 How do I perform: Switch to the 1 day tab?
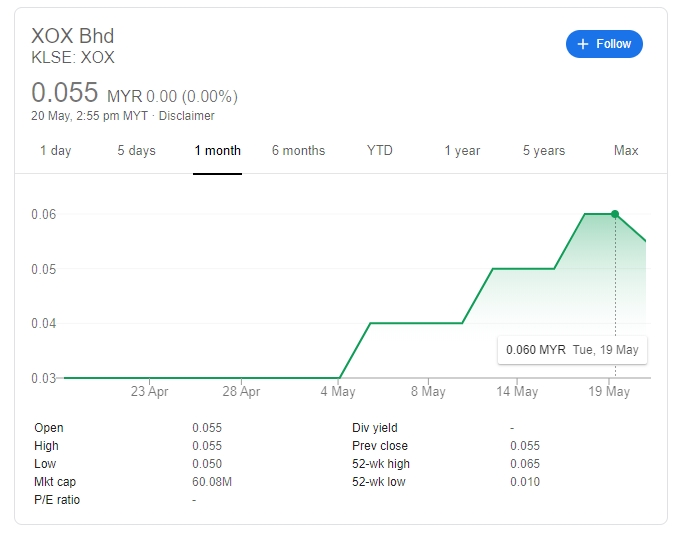pos(55,151)
